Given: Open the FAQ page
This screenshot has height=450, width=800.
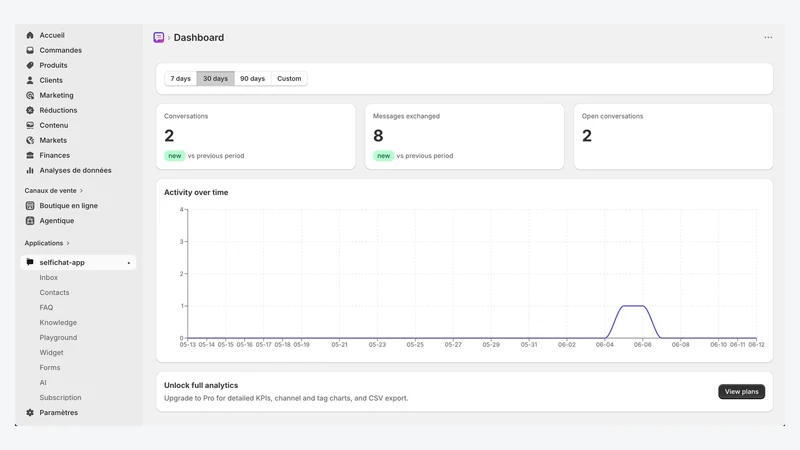Looking at the screenshot, I should pyautogui.click(x=46, y=308).
